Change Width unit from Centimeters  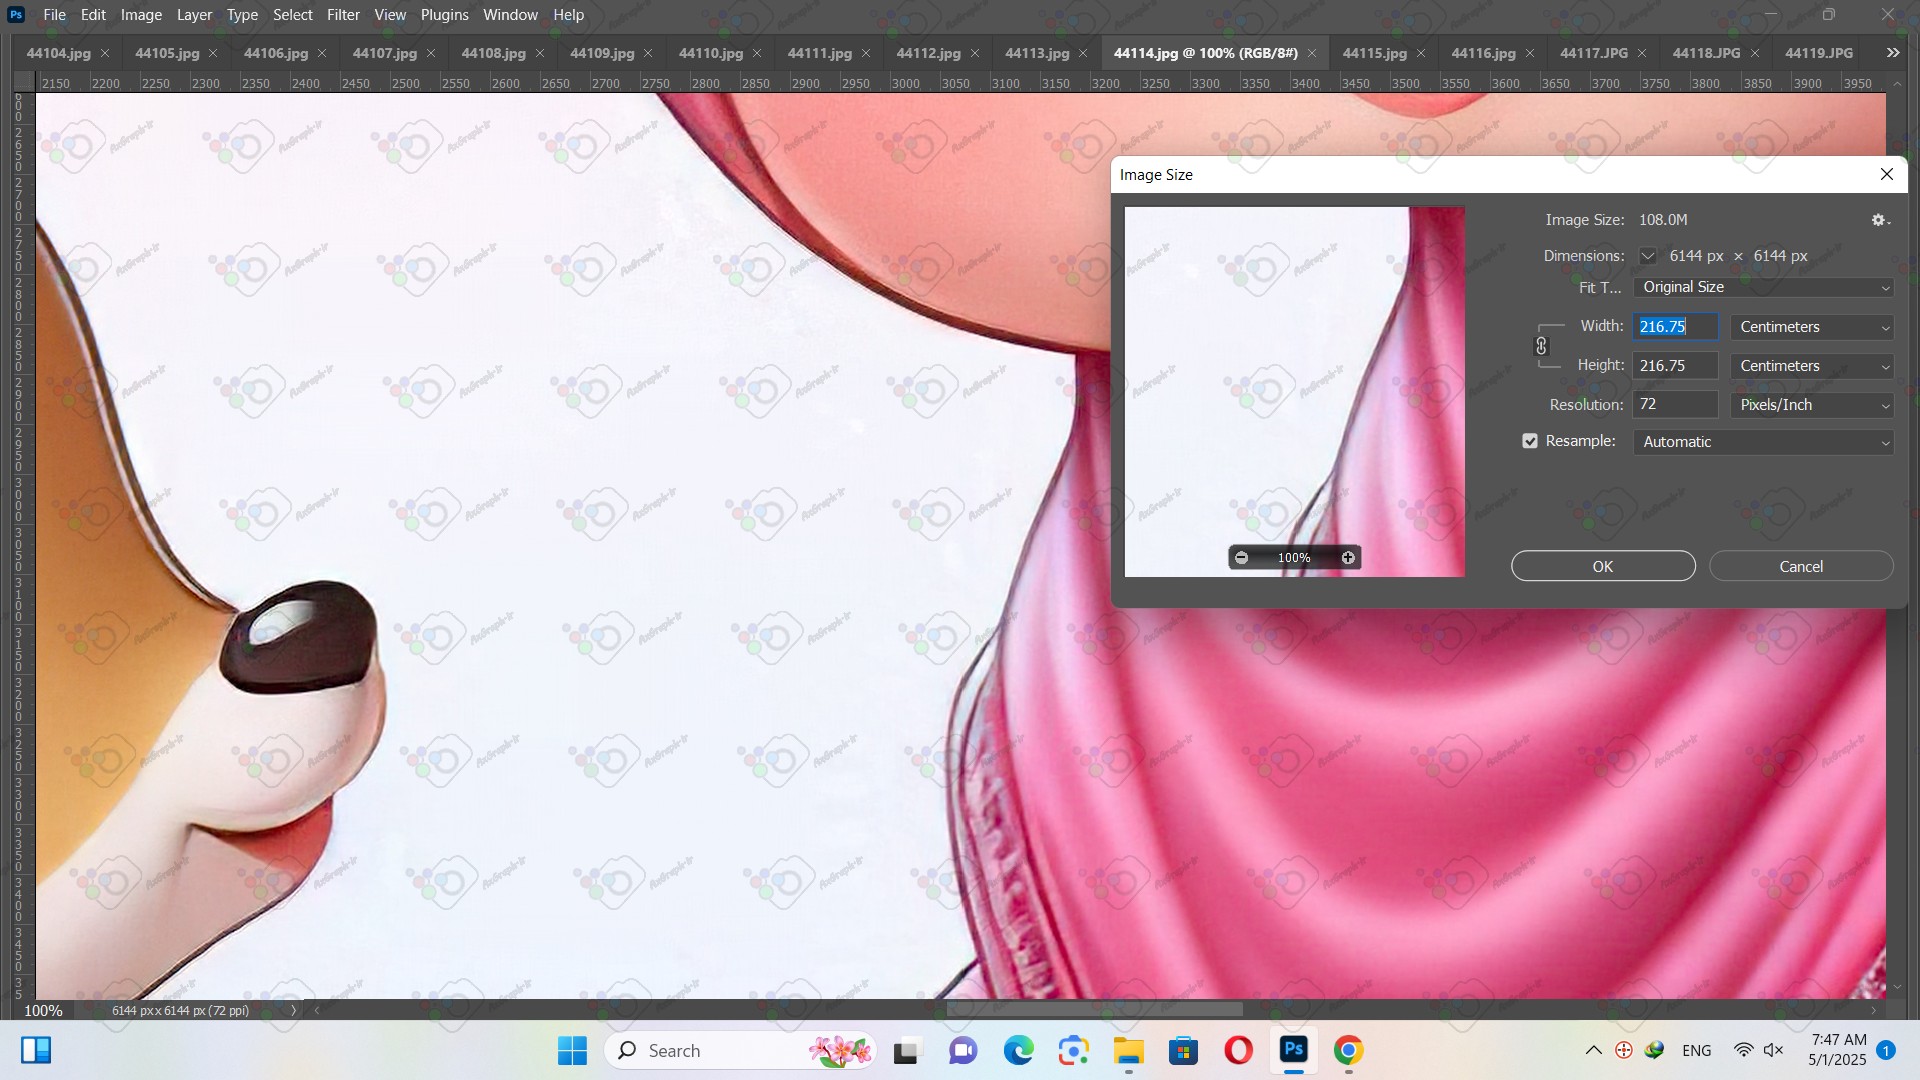click(1812, 327)
